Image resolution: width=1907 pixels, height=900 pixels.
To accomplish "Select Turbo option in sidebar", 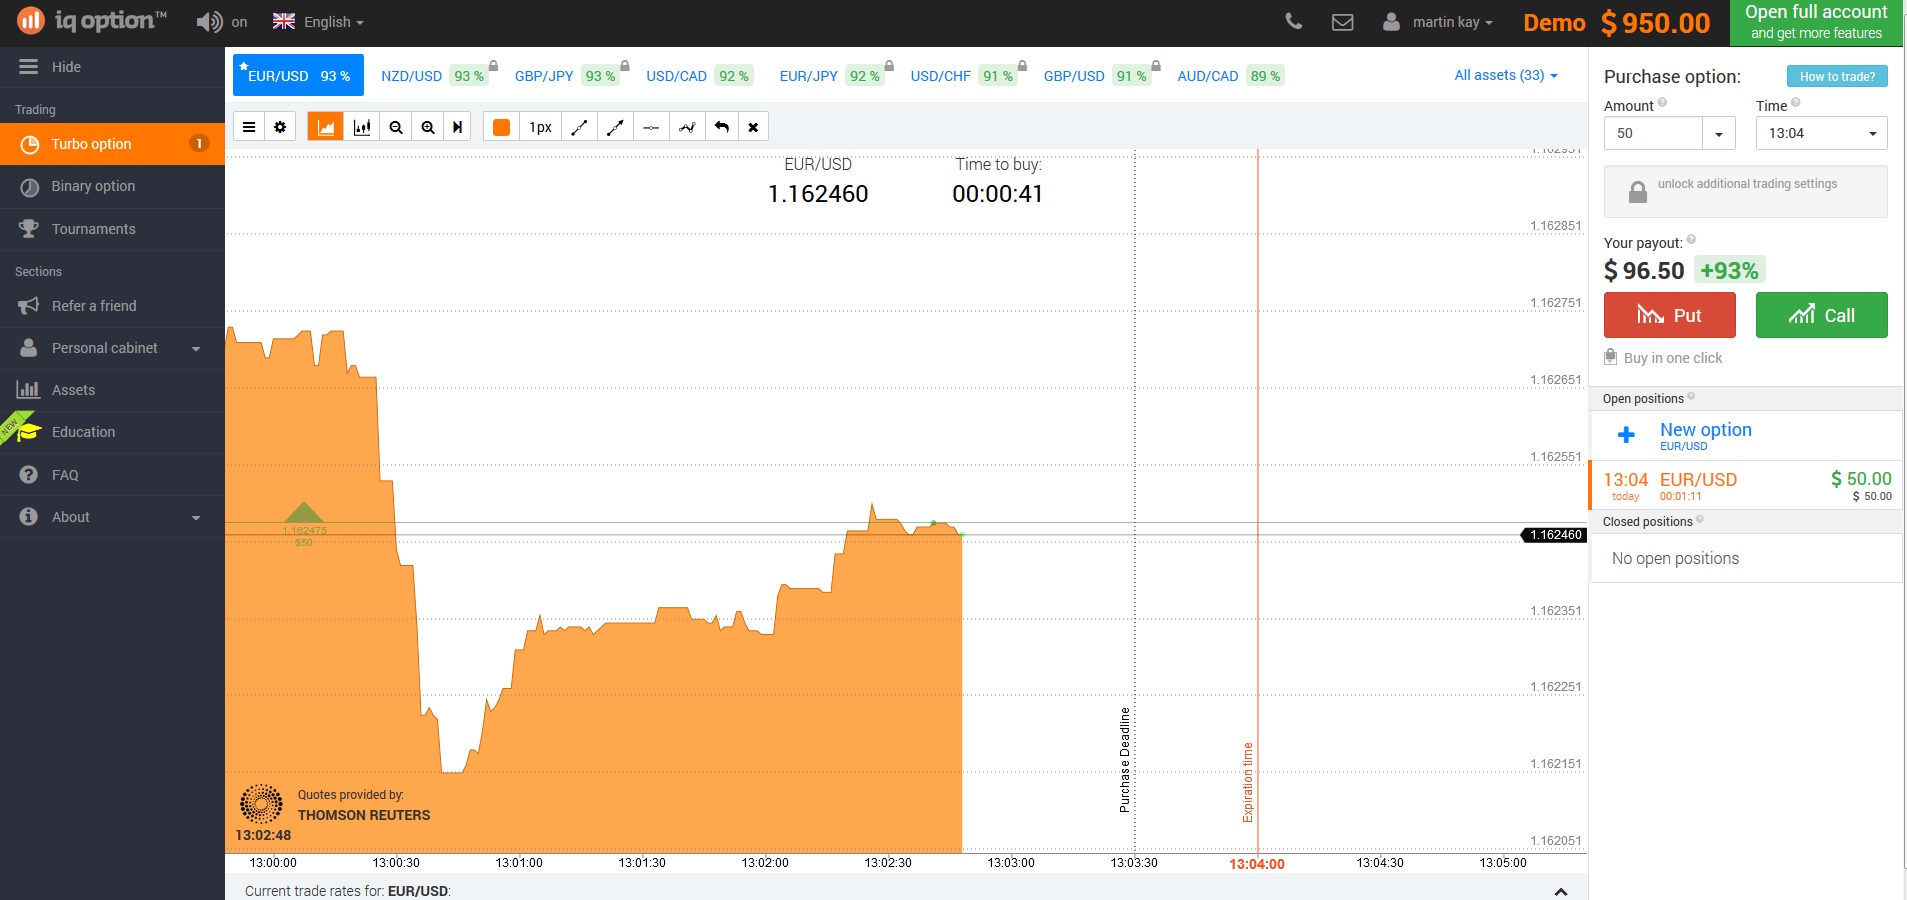I will (x=112, y=144).
